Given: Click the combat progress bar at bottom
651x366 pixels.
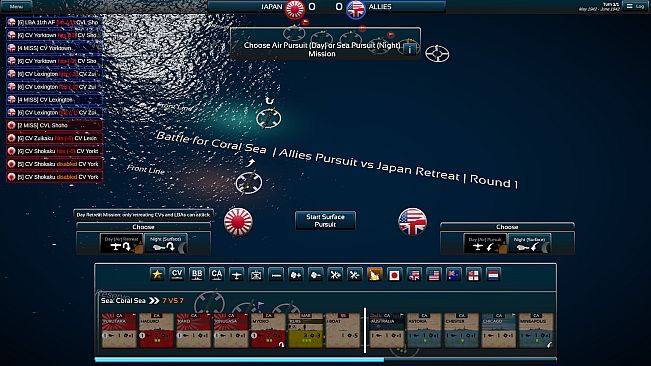Looking at the screenshot, I should click(326, 360).
